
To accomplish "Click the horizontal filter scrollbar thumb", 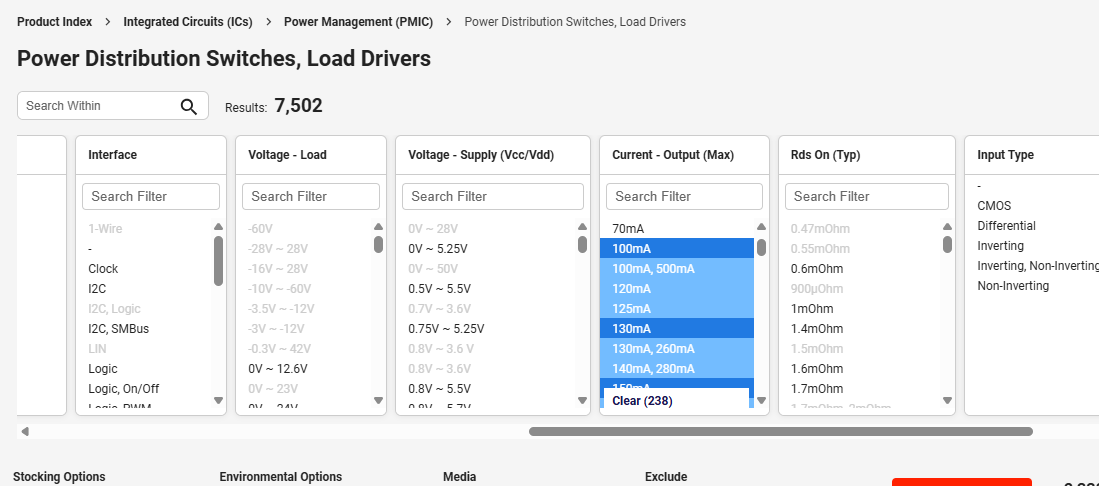I will 780,432.
